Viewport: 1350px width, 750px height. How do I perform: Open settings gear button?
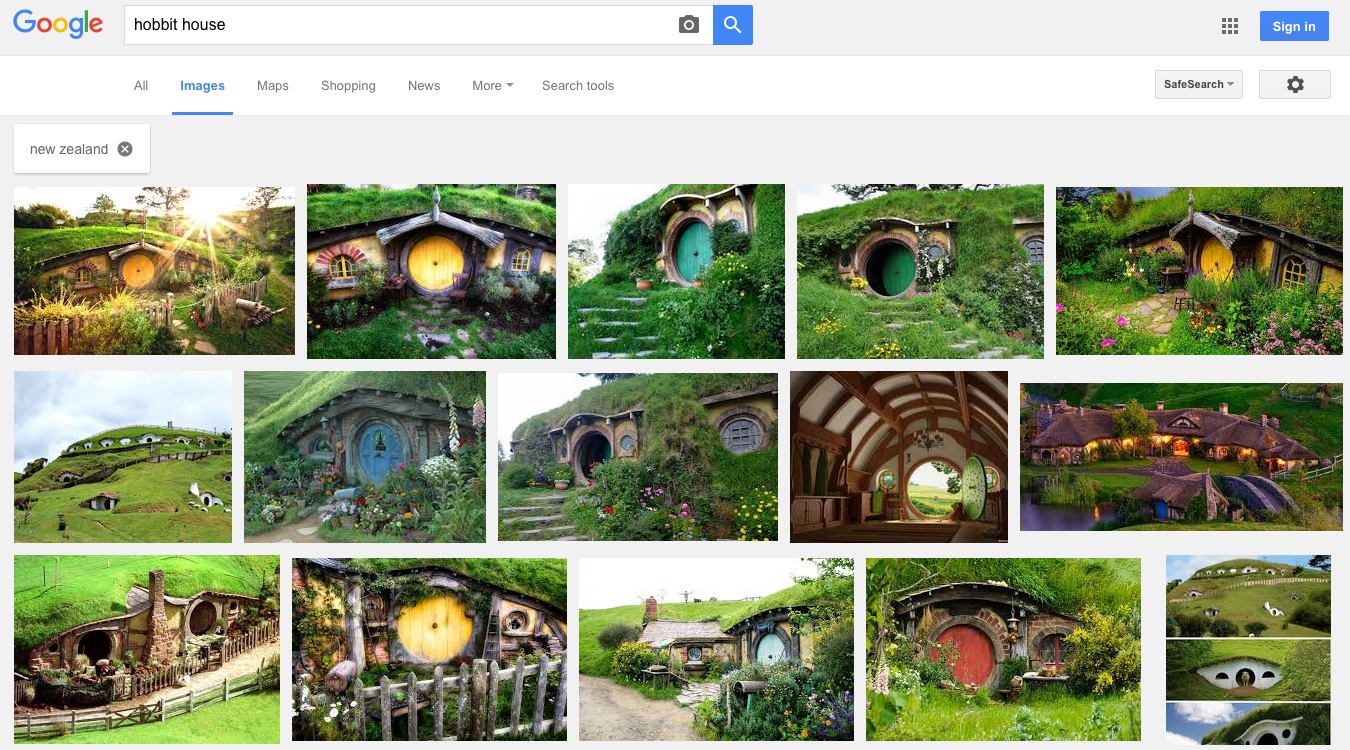[x=1295, y=85]
